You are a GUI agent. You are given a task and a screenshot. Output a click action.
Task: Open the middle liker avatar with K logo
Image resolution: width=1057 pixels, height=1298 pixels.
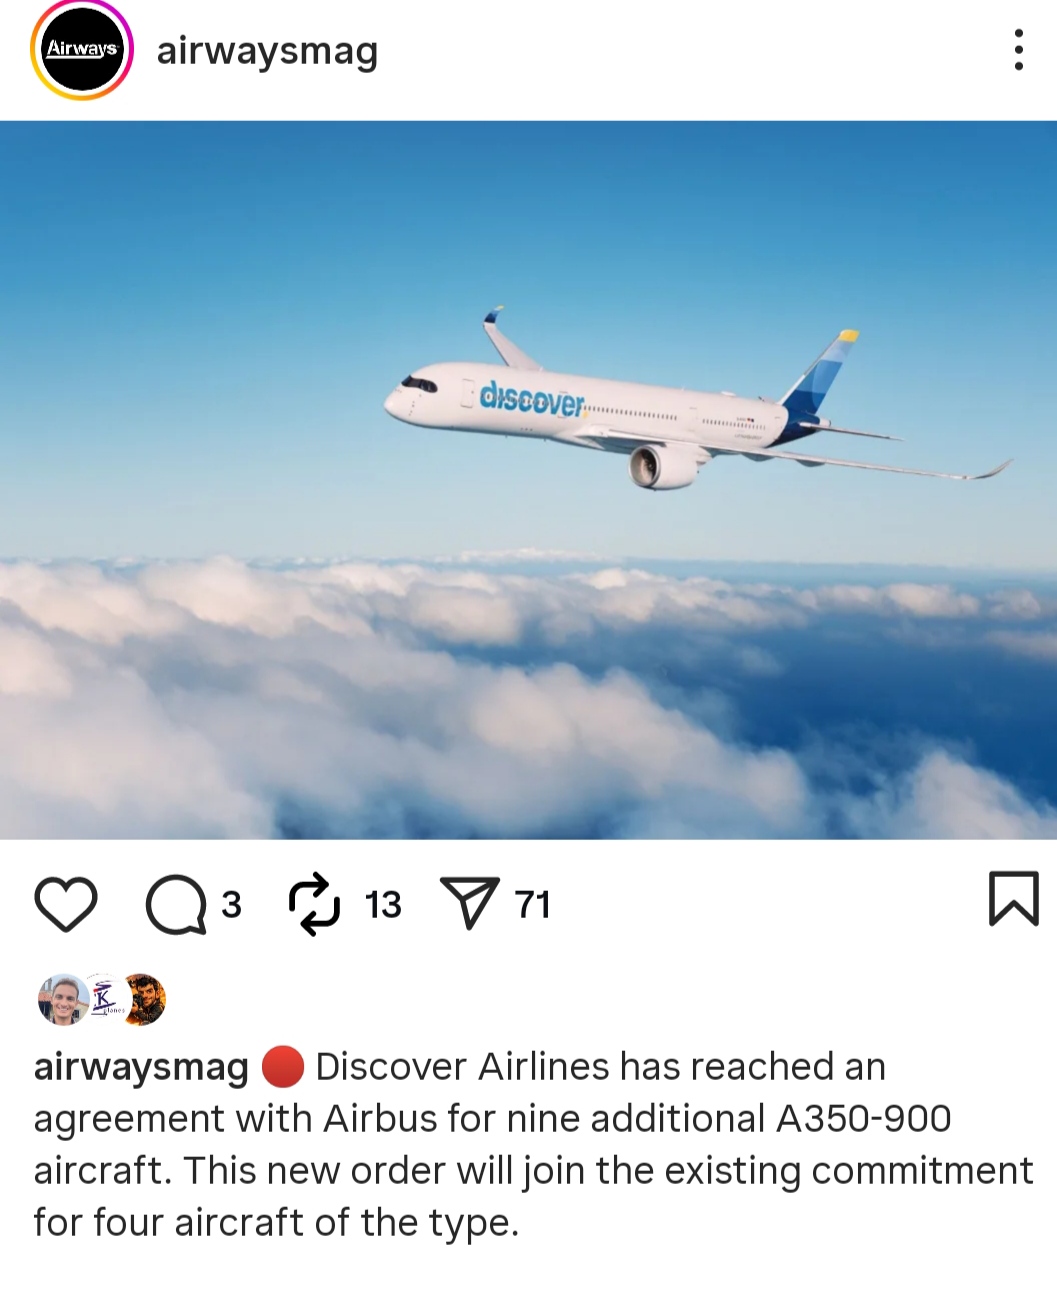click(104, 1000)
